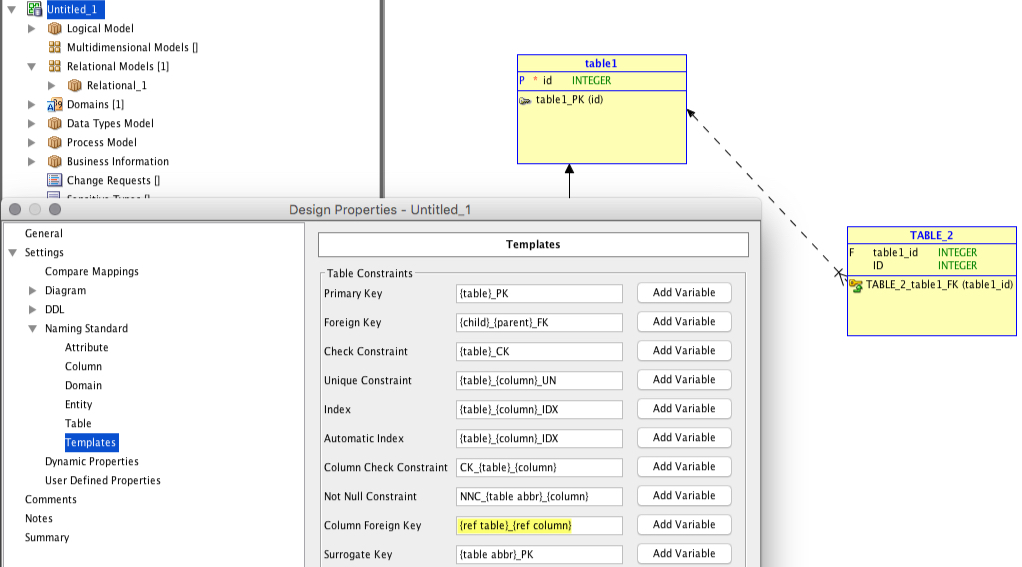Image resolution: width=1022 pixels, height=567 pixels.
Task: Open Summary in Design Properties
Action: click(x=47, y=538)
